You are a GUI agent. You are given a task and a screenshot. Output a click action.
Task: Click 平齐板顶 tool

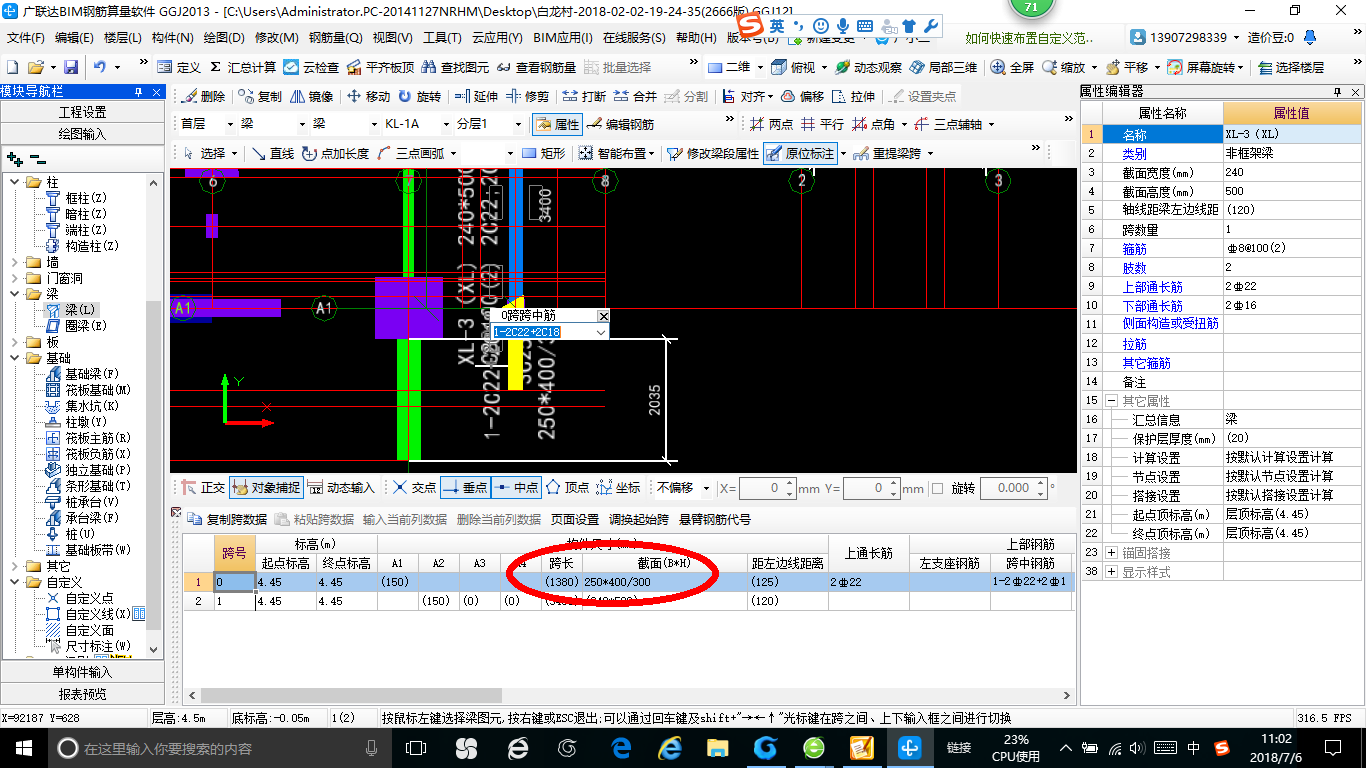click(x=380, y=67)
